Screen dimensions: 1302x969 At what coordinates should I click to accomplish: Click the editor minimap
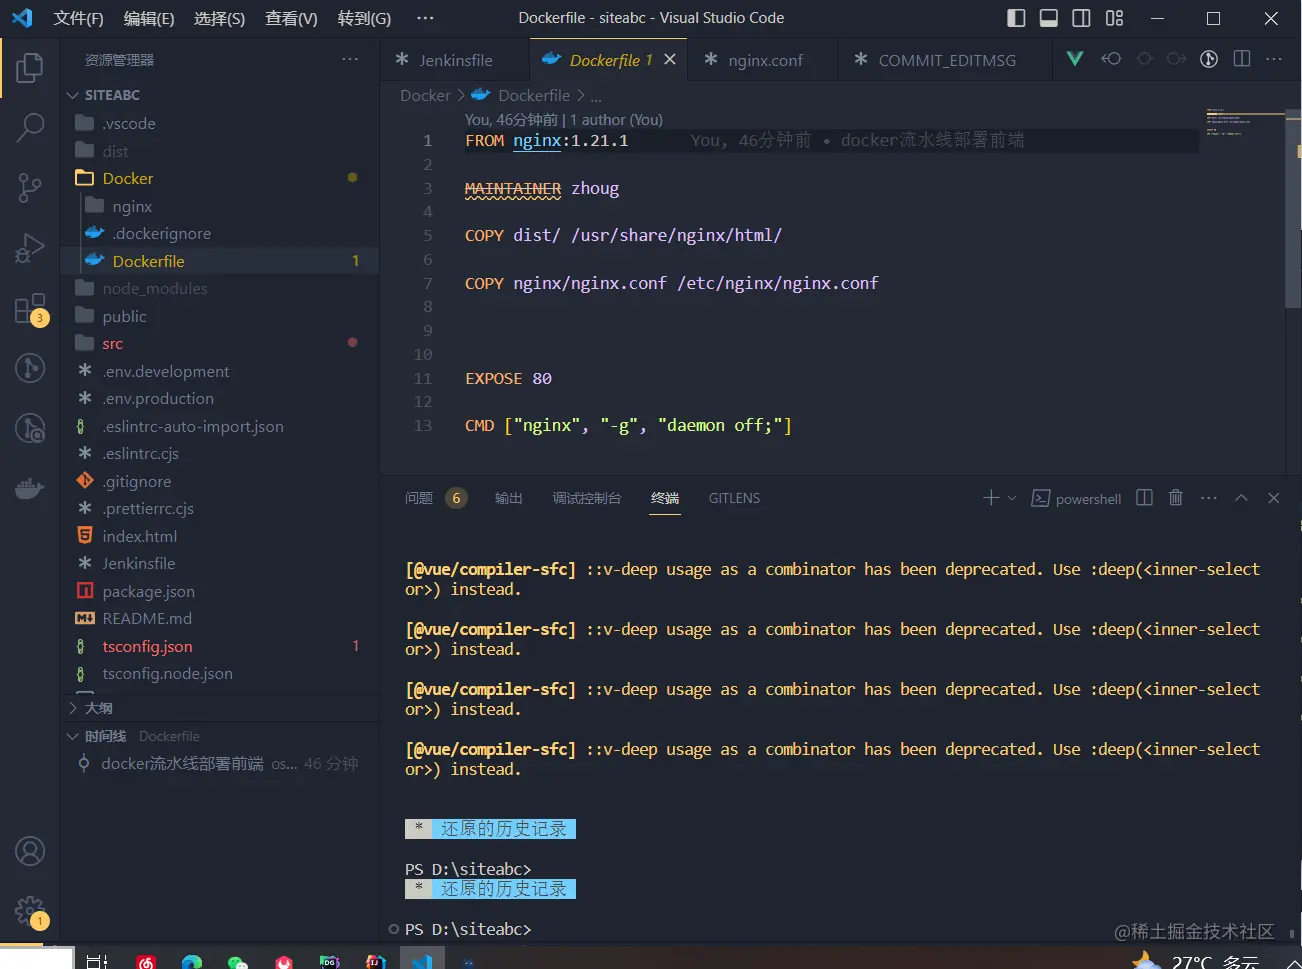coord(1244,122)
